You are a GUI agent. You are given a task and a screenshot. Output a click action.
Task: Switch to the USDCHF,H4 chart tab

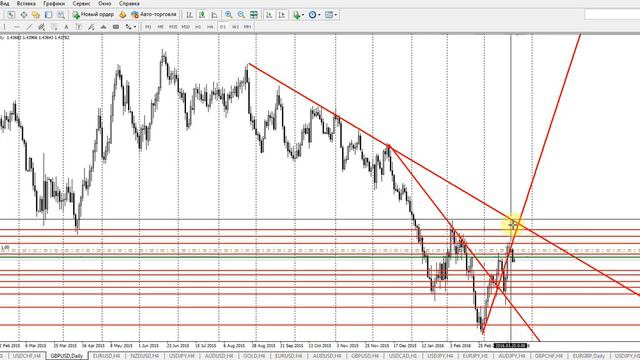click(27, 356)
